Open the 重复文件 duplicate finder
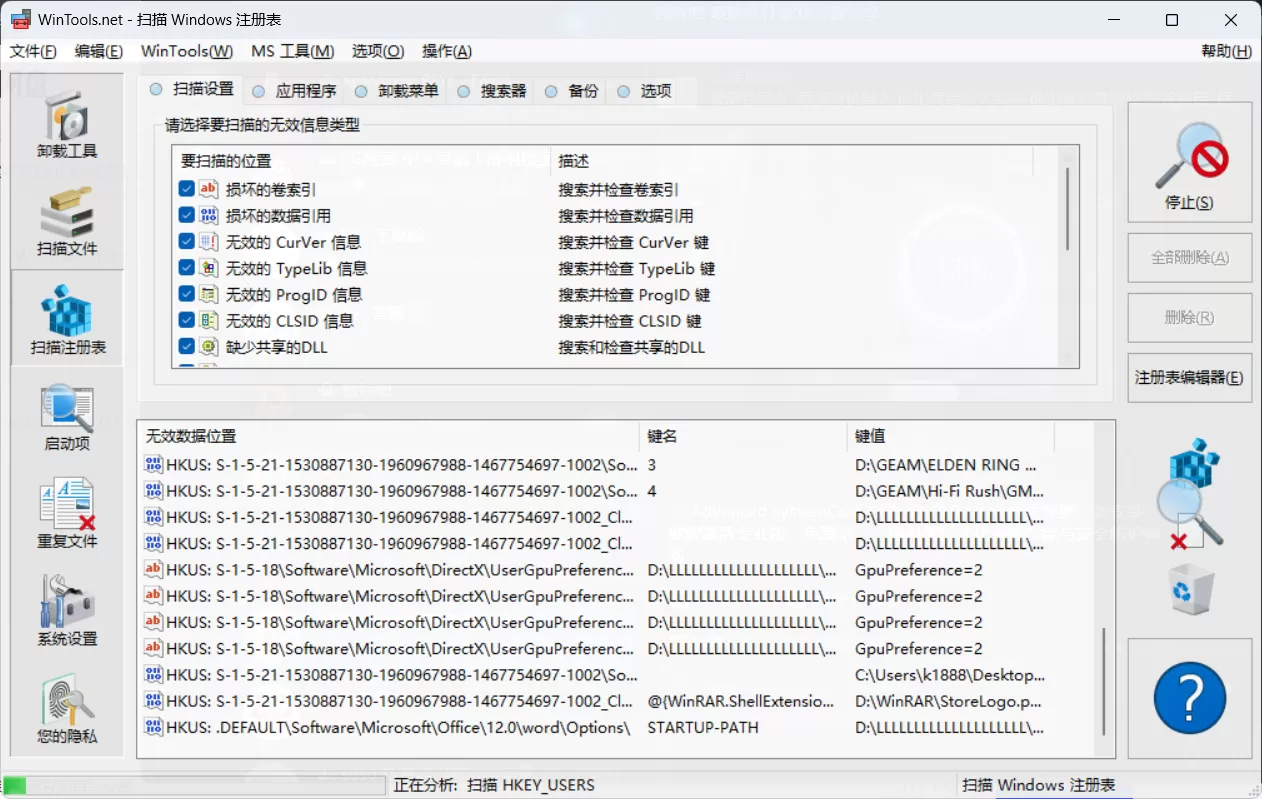The image size is (1262, 799). (x=66, y=513)
